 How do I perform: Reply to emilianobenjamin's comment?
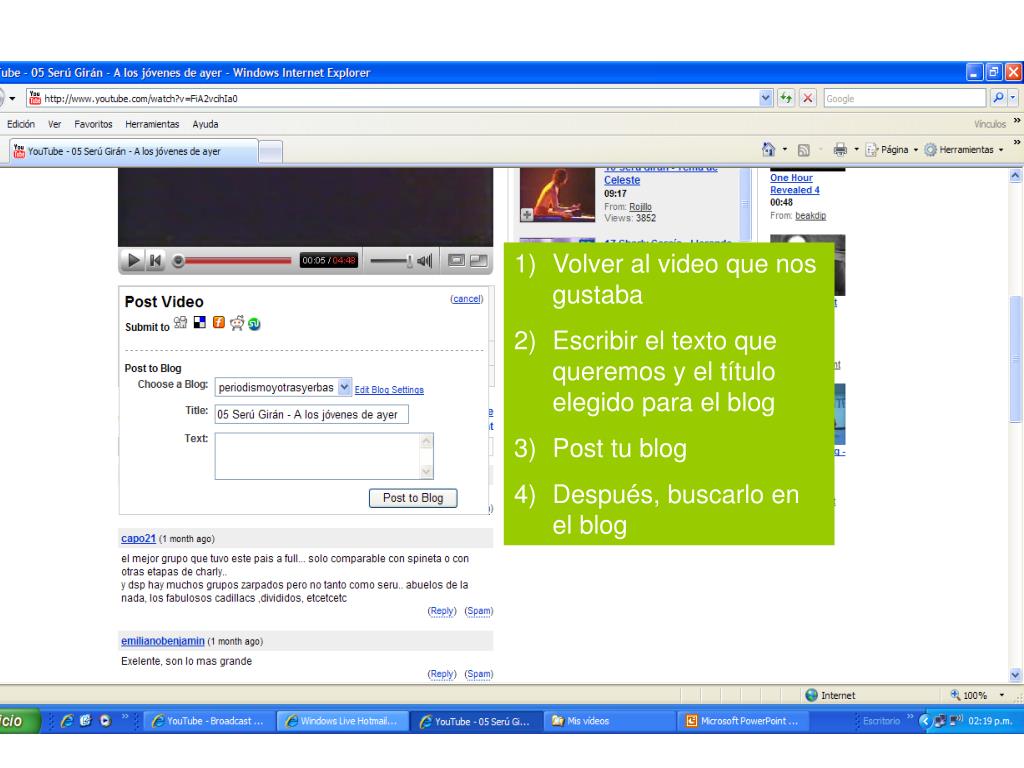coord(441,674)
